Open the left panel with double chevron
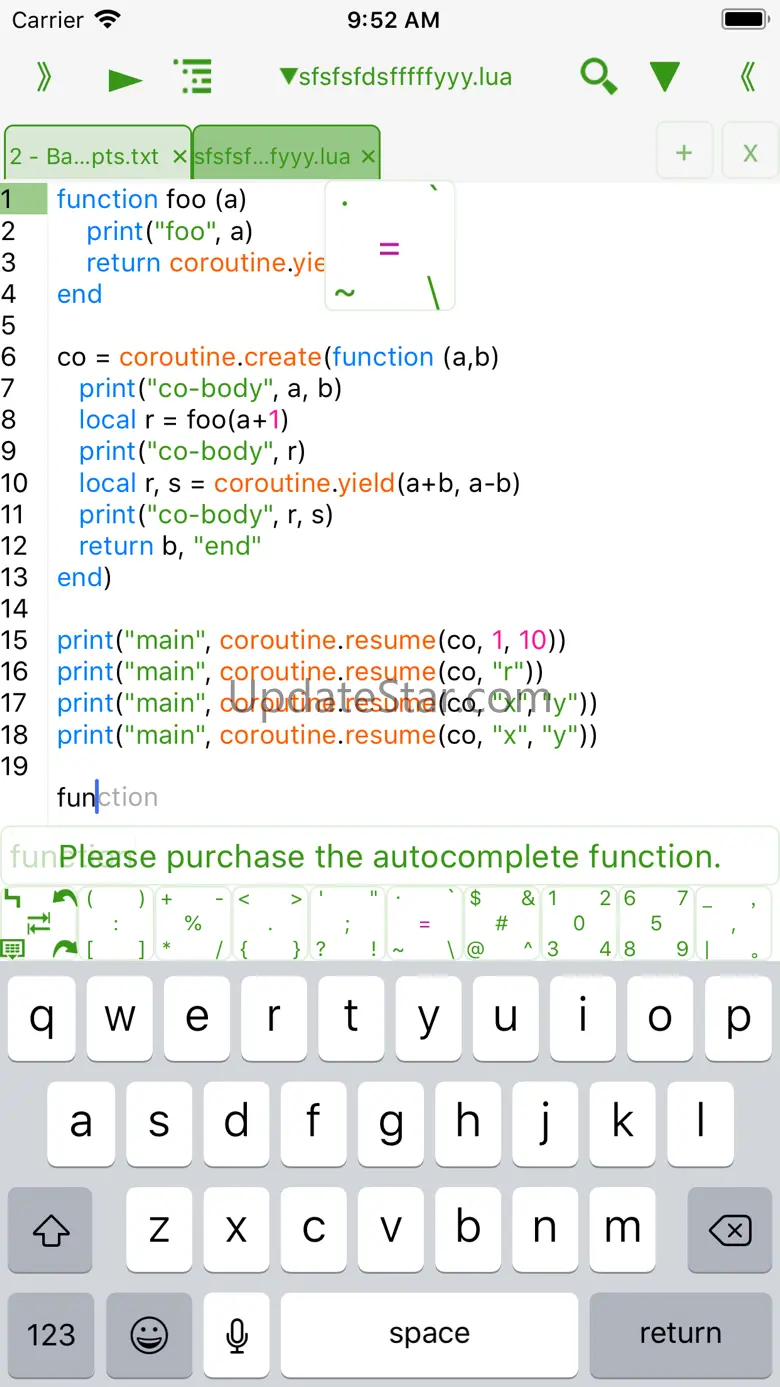 coord(44,77)
